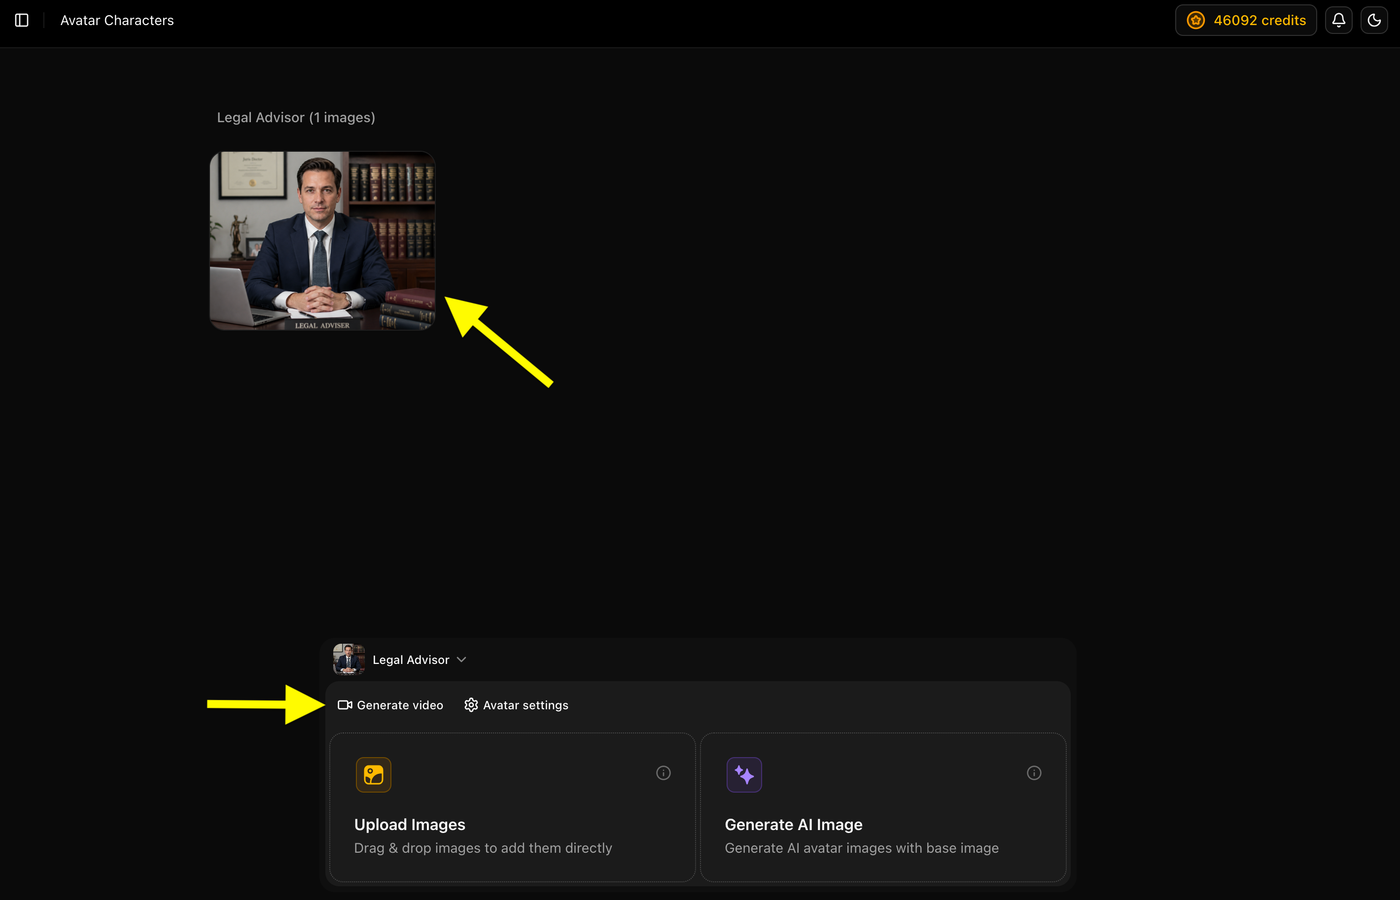Click the coin icon beside credits
The height and width of the screenshot is (900, 1400).
[x=1195, y=20]
